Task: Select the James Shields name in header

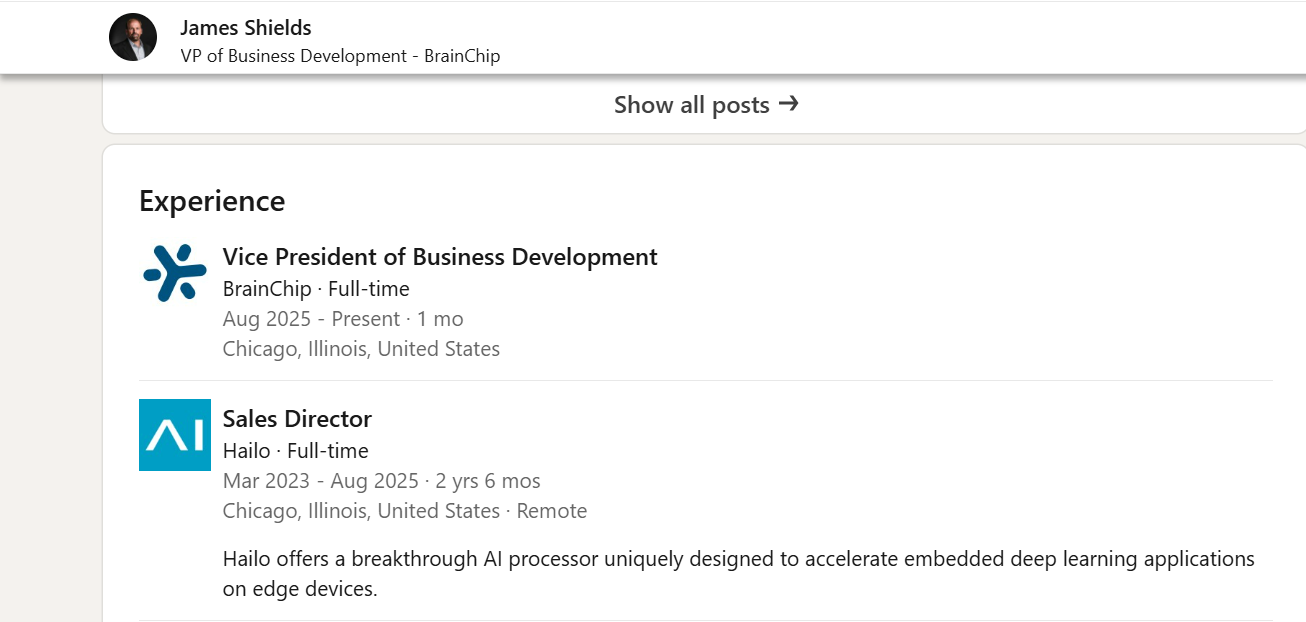Action: tap(246, 28)
